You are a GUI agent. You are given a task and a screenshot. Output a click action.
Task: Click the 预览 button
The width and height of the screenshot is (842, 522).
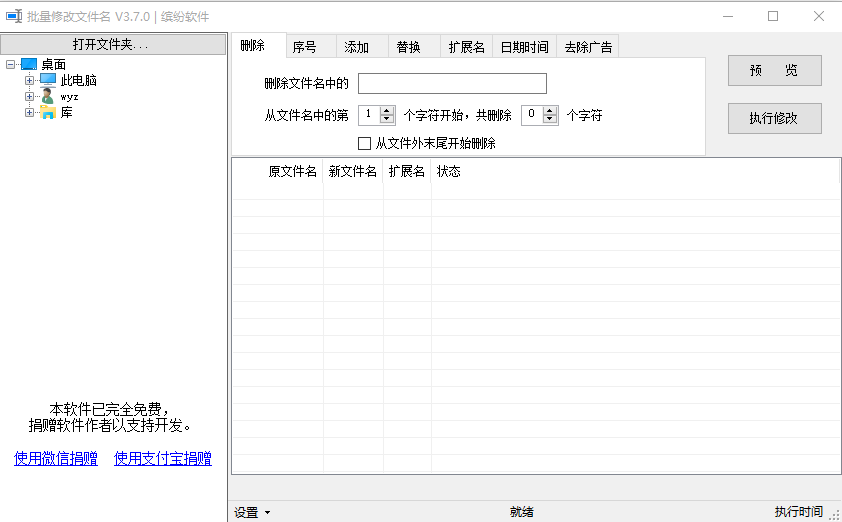pos(774,71)
